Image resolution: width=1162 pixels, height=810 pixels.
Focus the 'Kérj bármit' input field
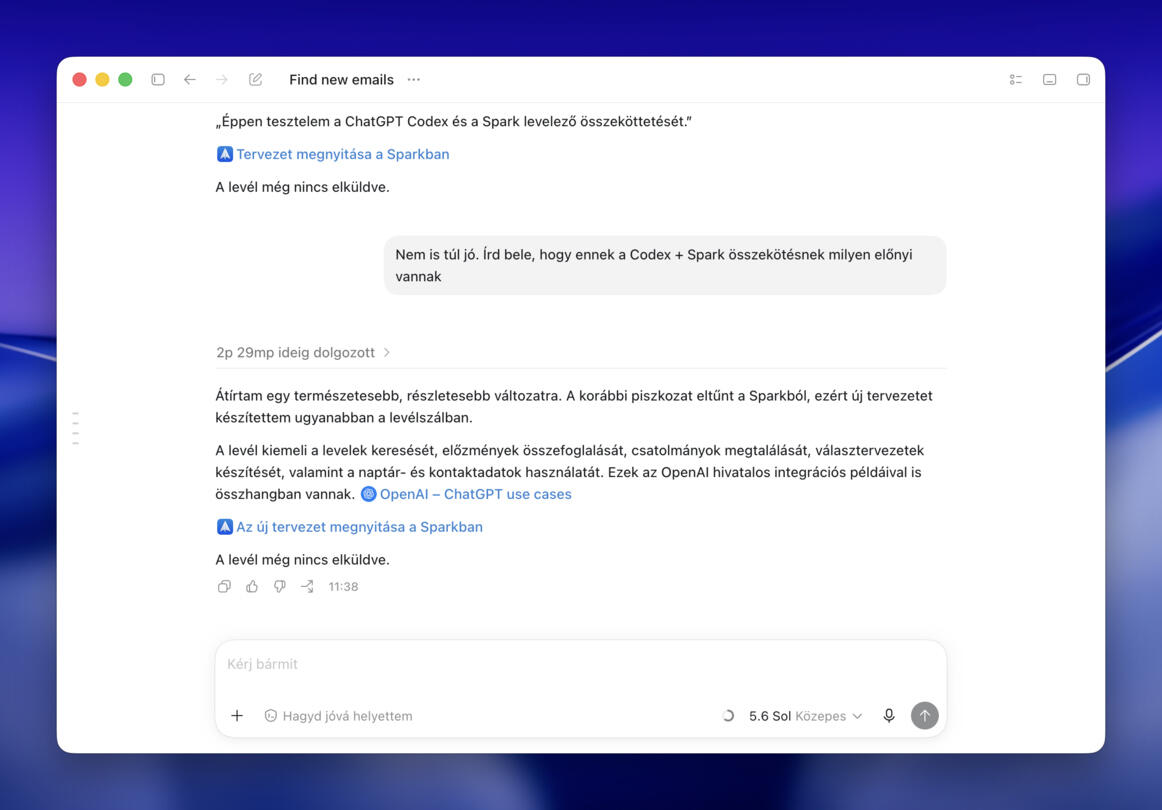tap(580, 664)
